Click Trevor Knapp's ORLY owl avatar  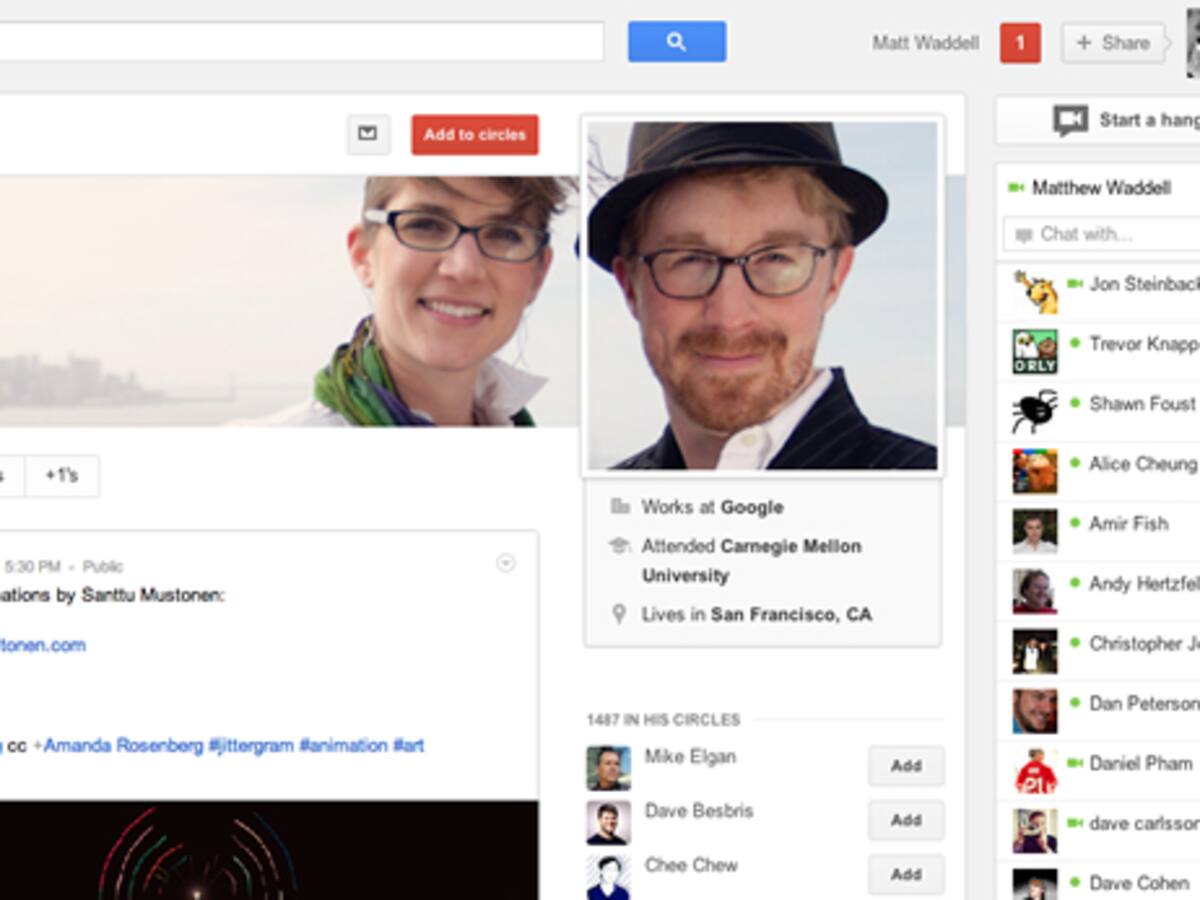tap(1034, 351)
